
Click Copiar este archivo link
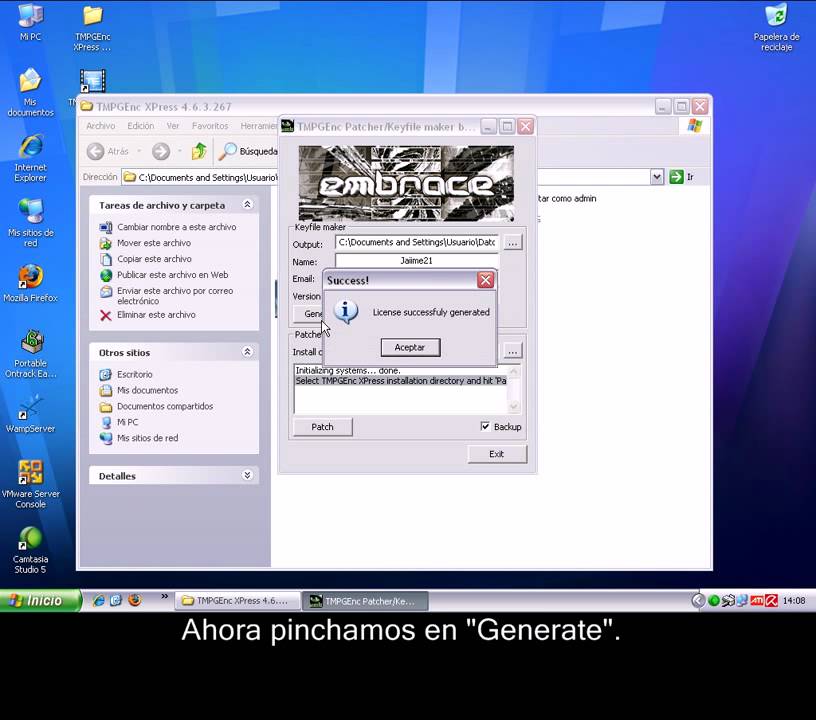coord(154,259)
